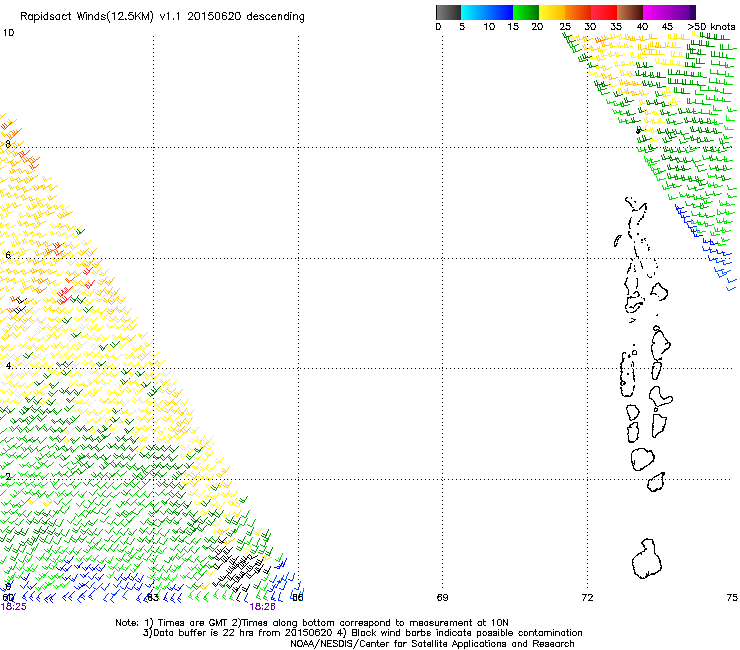Viewport: 740px width, 650px height.
Task: Click the legend scale value '35'
Action: 616,27
